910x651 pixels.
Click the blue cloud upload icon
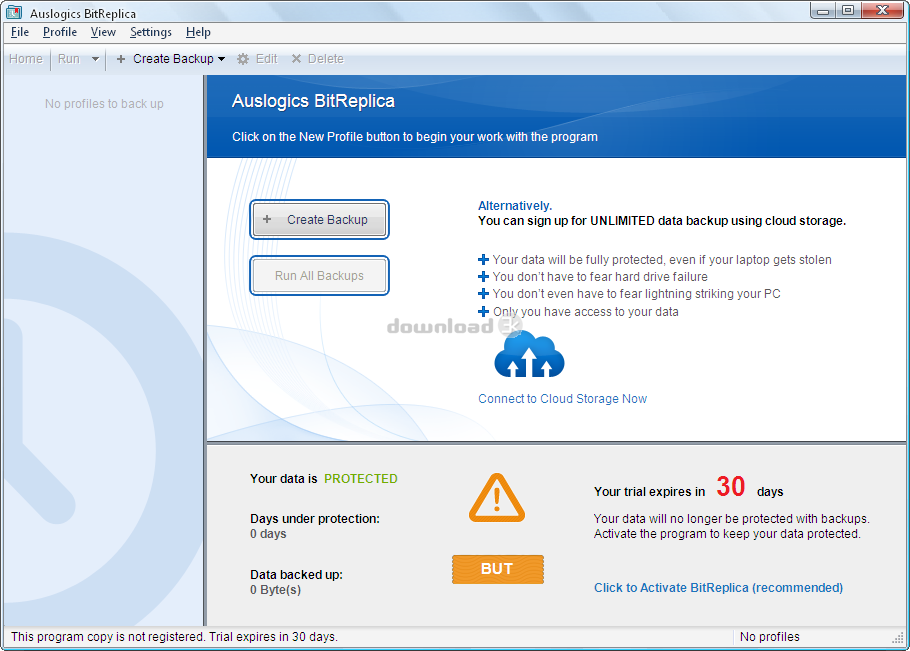coord(529,355)
